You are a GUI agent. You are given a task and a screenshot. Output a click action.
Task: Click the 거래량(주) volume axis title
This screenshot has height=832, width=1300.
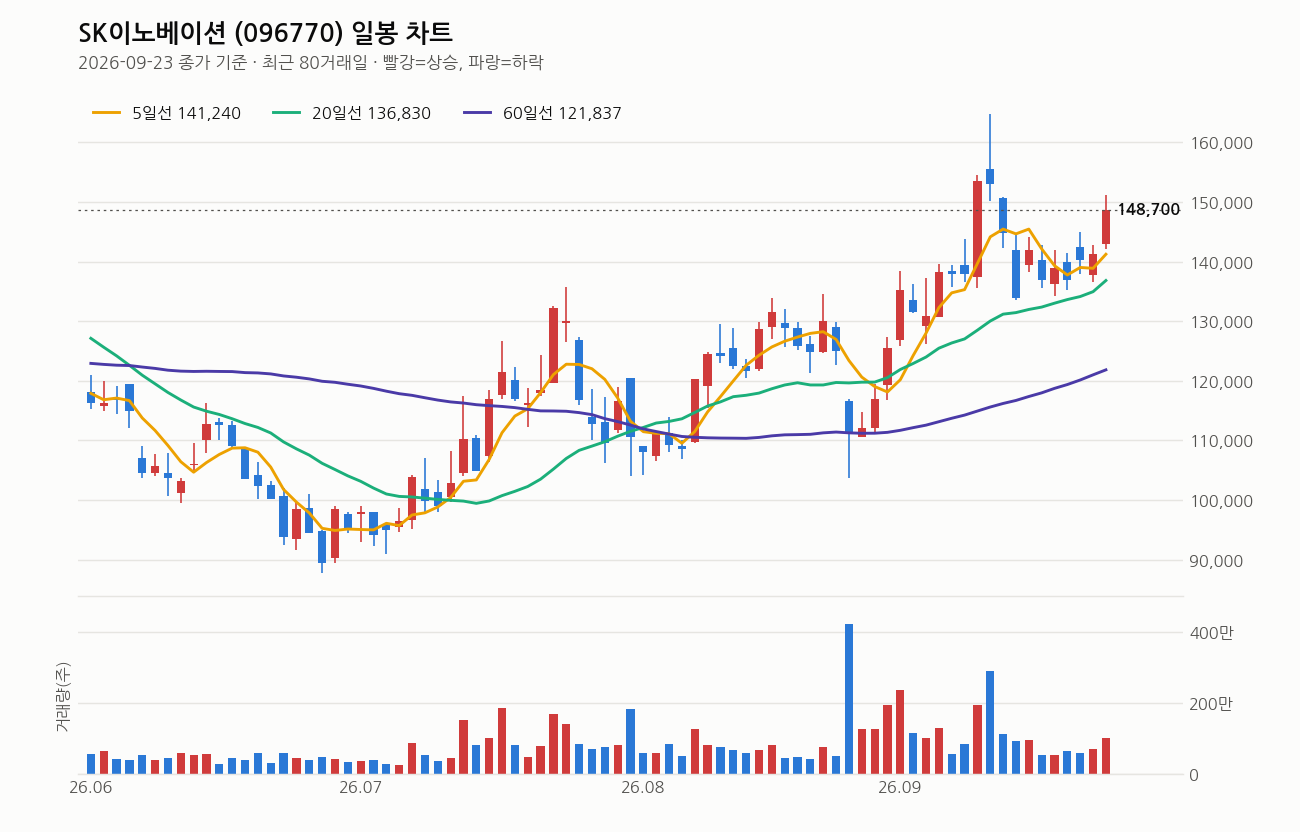[63, 697]
